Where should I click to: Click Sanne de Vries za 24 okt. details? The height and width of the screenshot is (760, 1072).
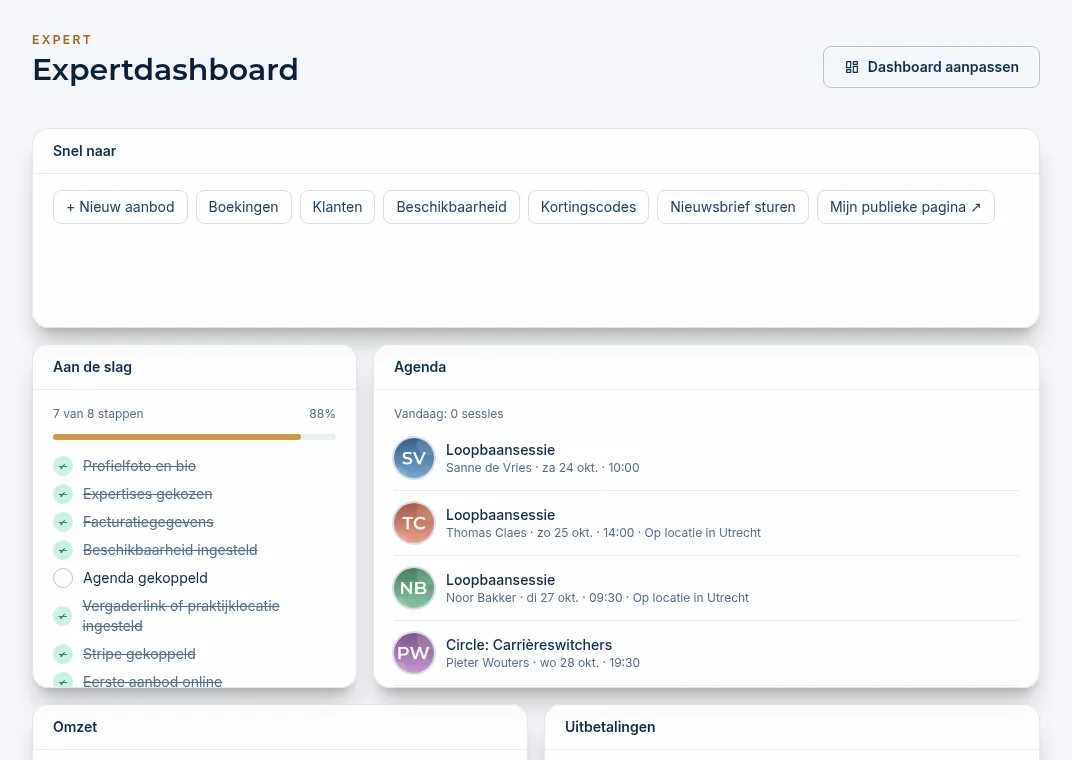pyautogui.click(x=543, y=467)
